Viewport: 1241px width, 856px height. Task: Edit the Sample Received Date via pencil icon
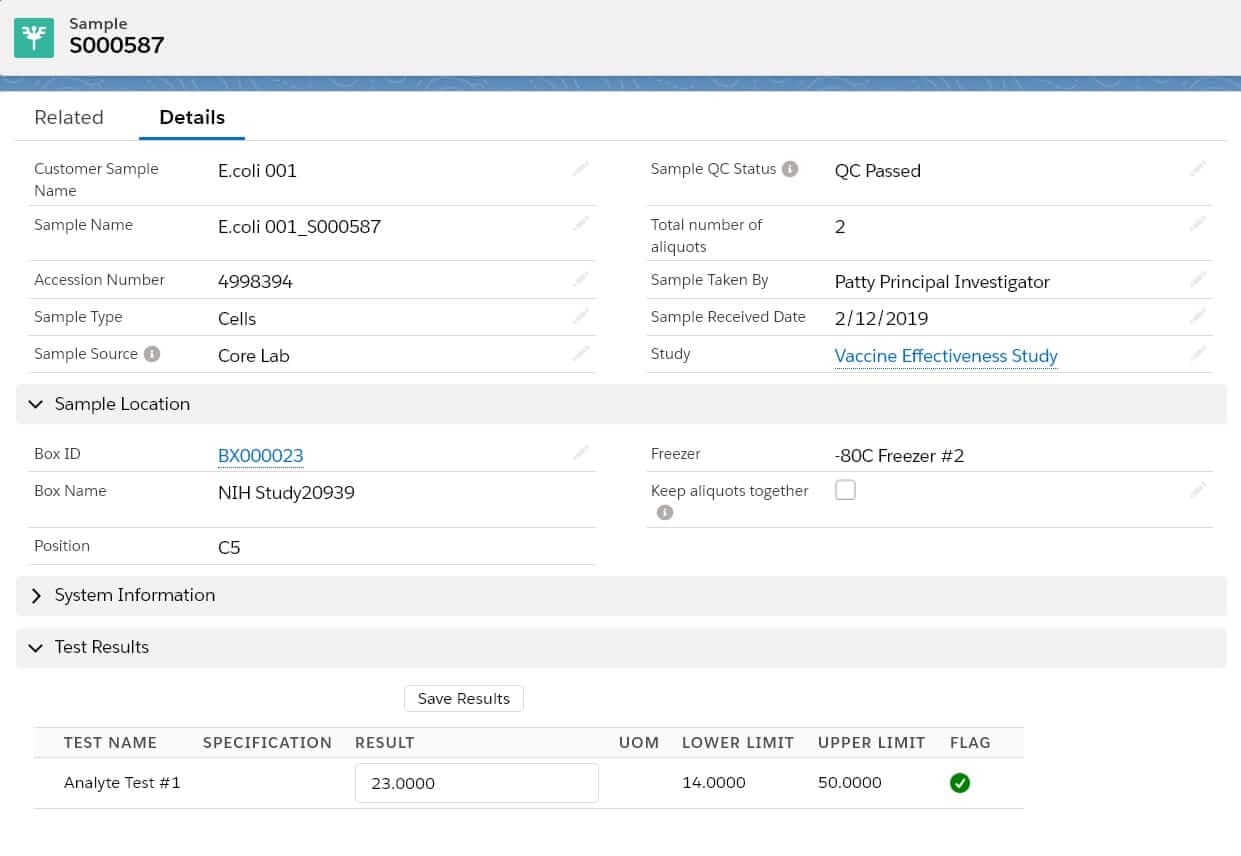pyautogui.click(x=1198, y=316)
